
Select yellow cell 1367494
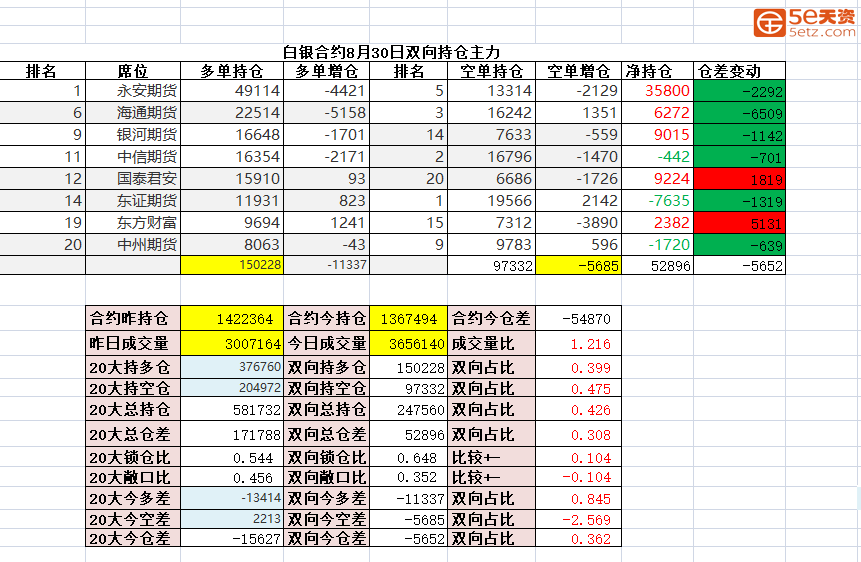pos(409,318)
